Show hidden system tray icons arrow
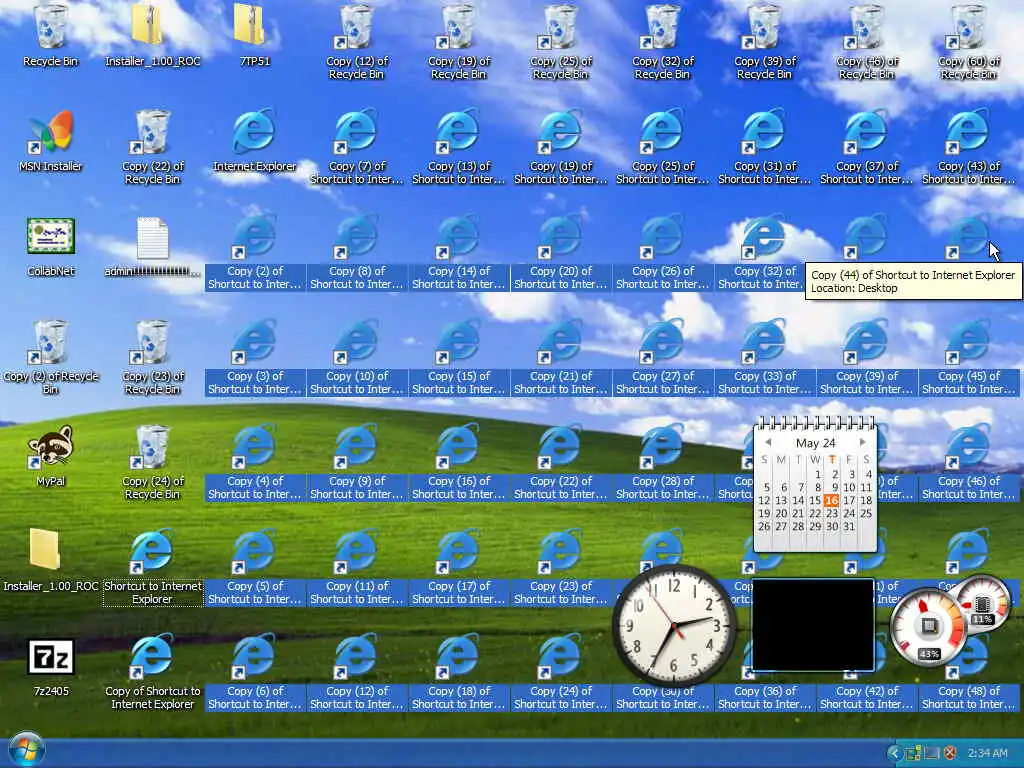Screen dimensions: 1024x768 [894, 753]
